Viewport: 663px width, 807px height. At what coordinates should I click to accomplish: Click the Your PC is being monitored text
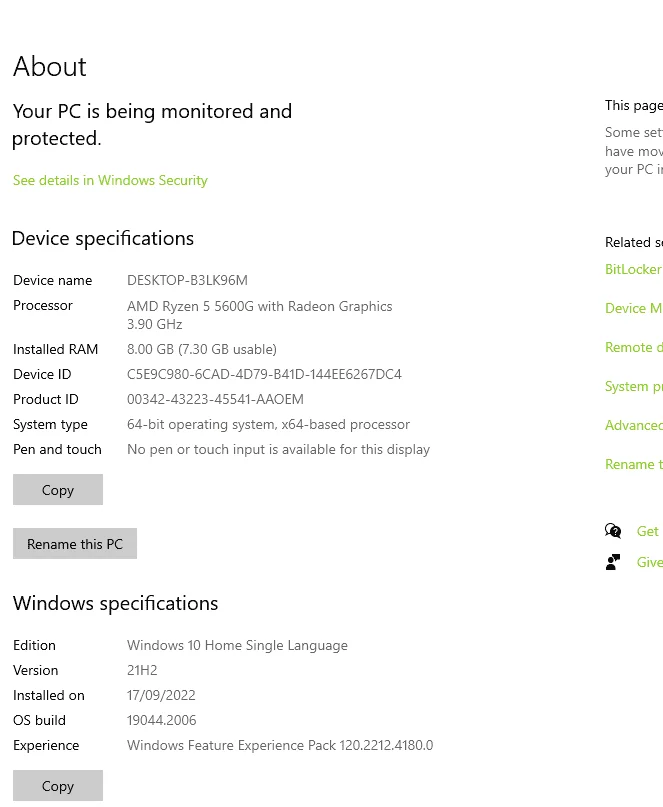[x=152, y=125]
